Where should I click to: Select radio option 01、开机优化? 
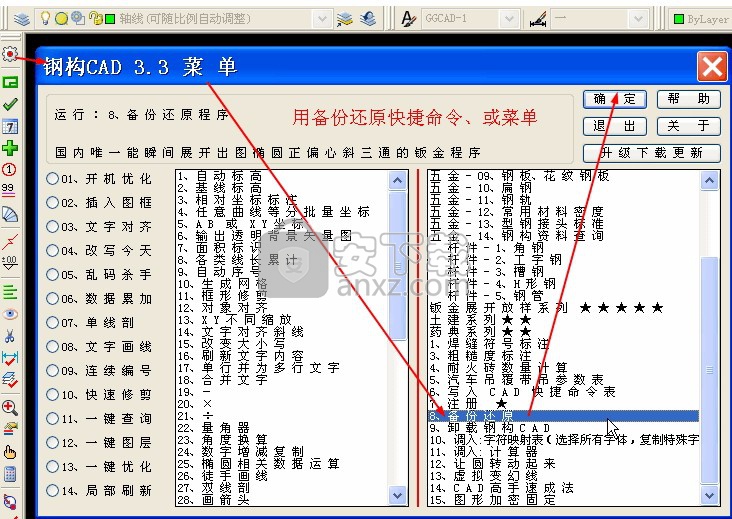(x=52, y=179)
